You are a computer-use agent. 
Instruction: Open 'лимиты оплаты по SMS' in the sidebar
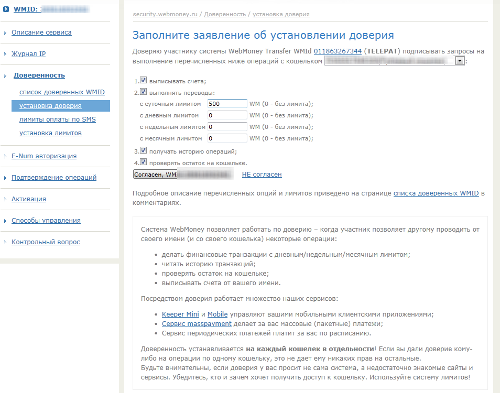[57, 119]
